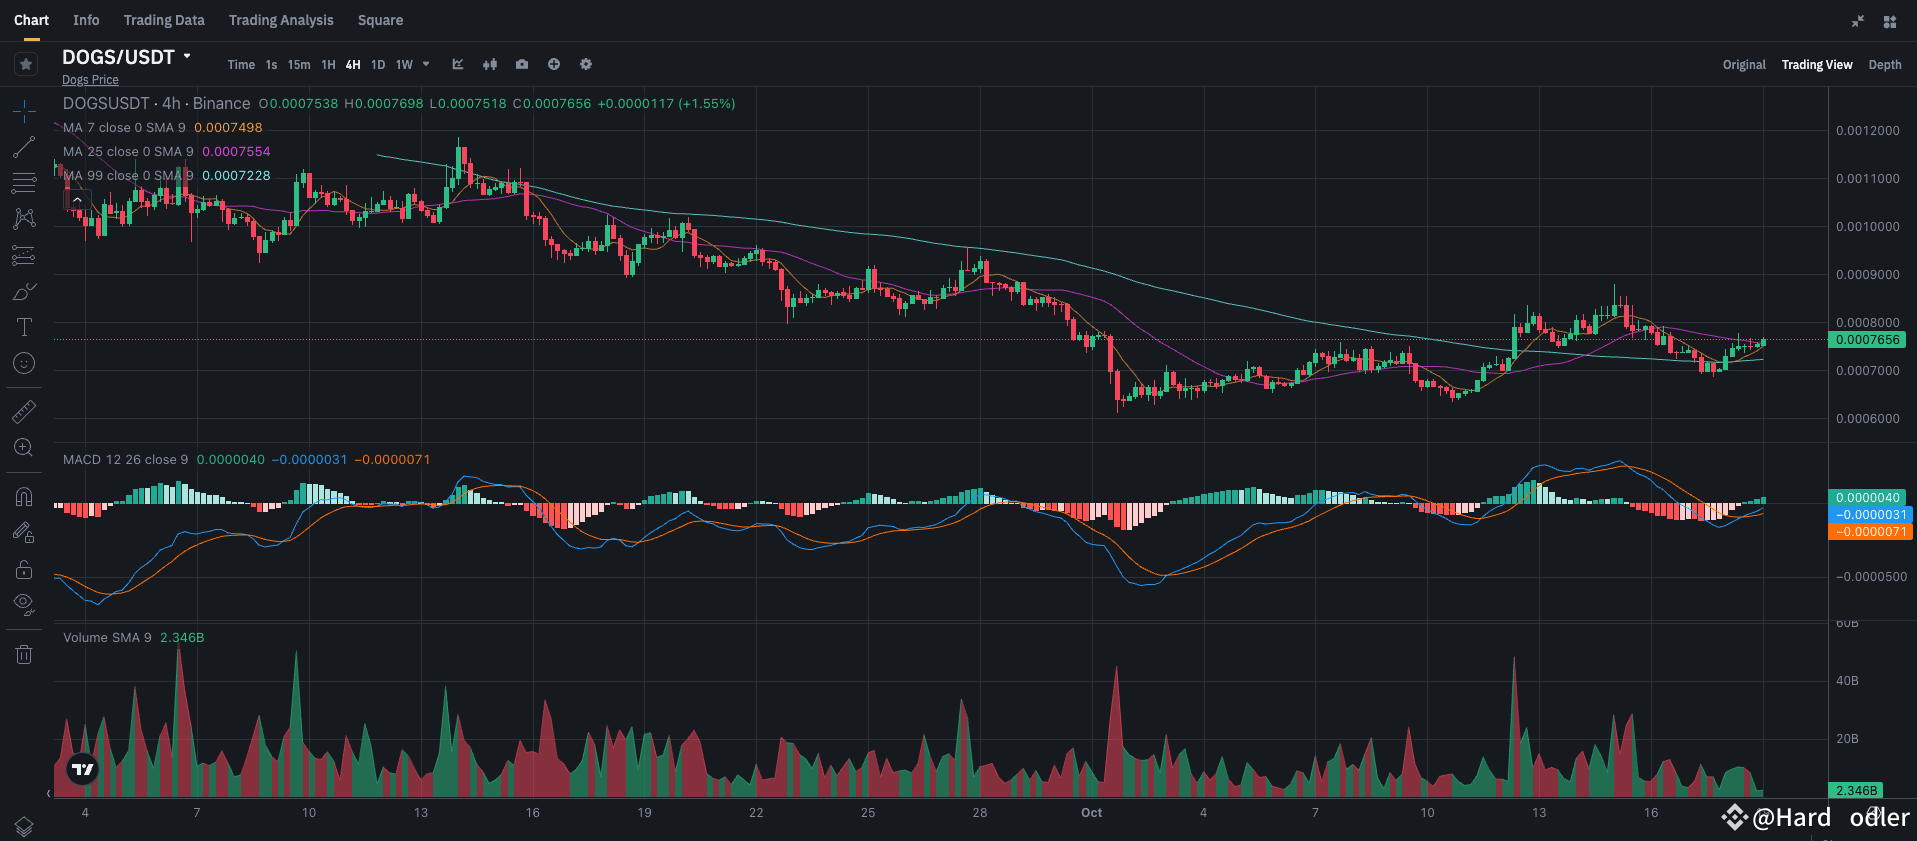Take a chart snapshot with camera icon

[x=522, y=64]
